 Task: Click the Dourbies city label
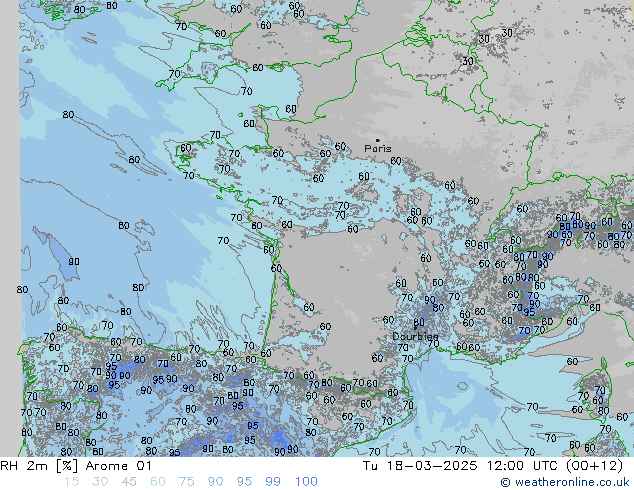(x=415, y=336)
